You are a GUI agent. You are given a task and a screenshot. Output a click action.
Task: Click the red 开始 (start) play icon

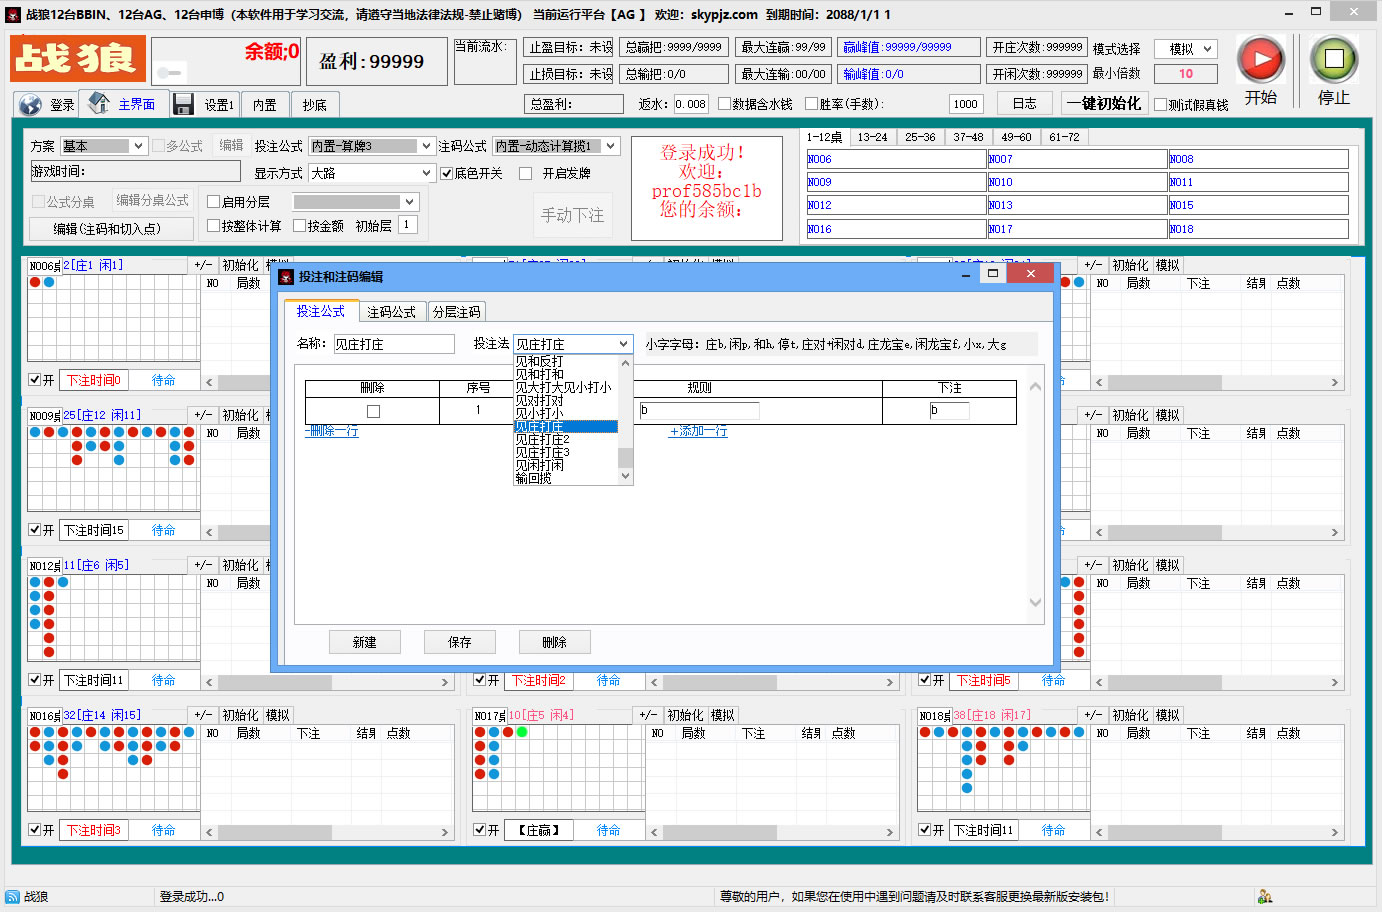coord(1260,58)
